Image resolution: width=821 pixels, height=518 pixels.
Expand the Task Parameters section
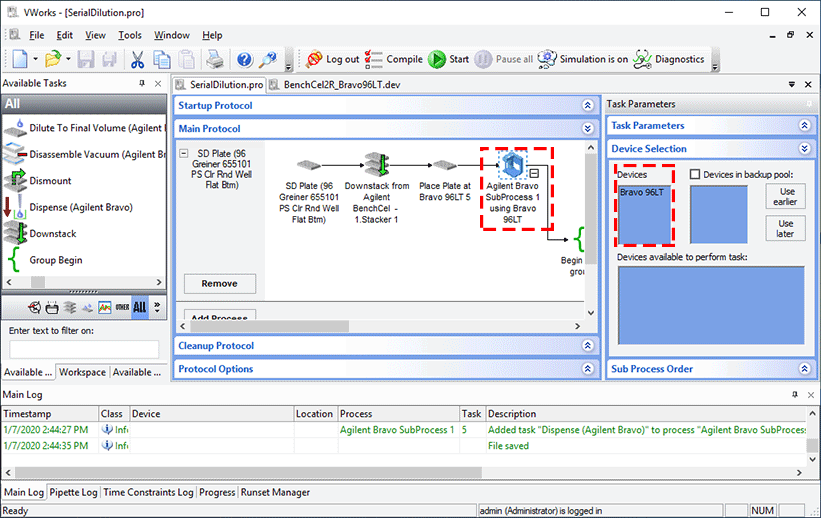(805, 125)
